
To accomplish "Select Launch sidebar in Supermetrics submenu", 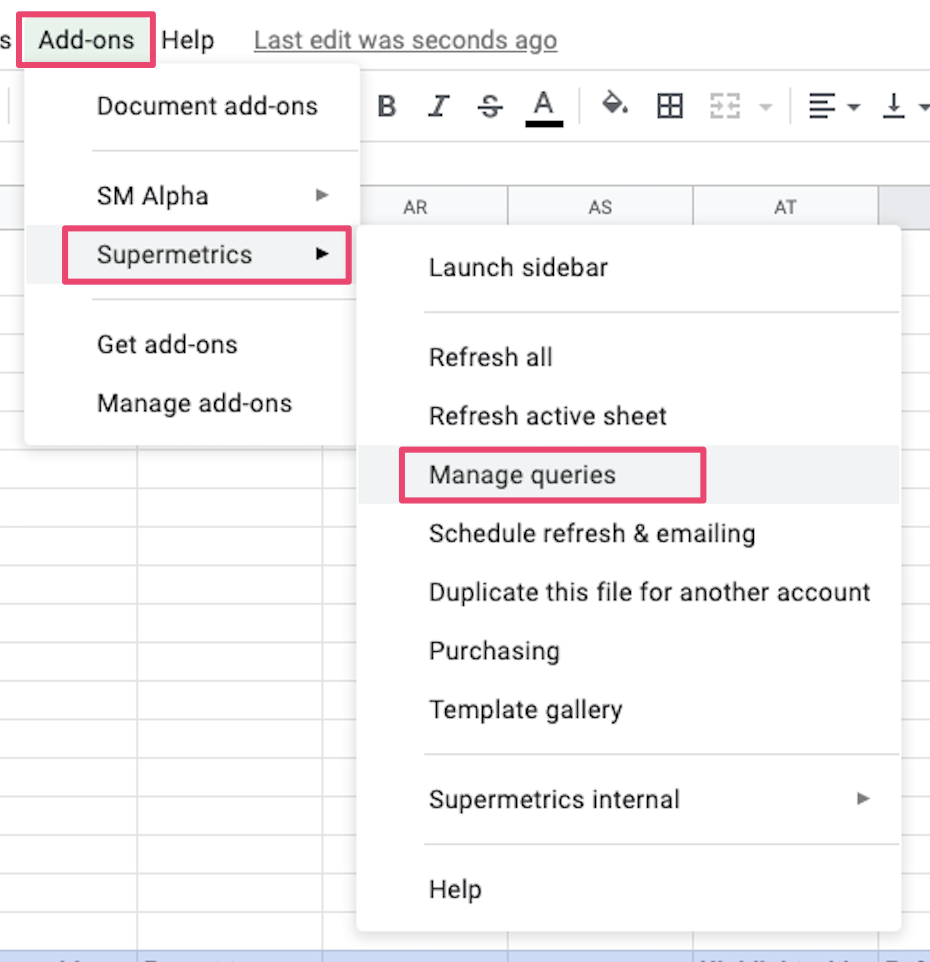I will point(629,267).
